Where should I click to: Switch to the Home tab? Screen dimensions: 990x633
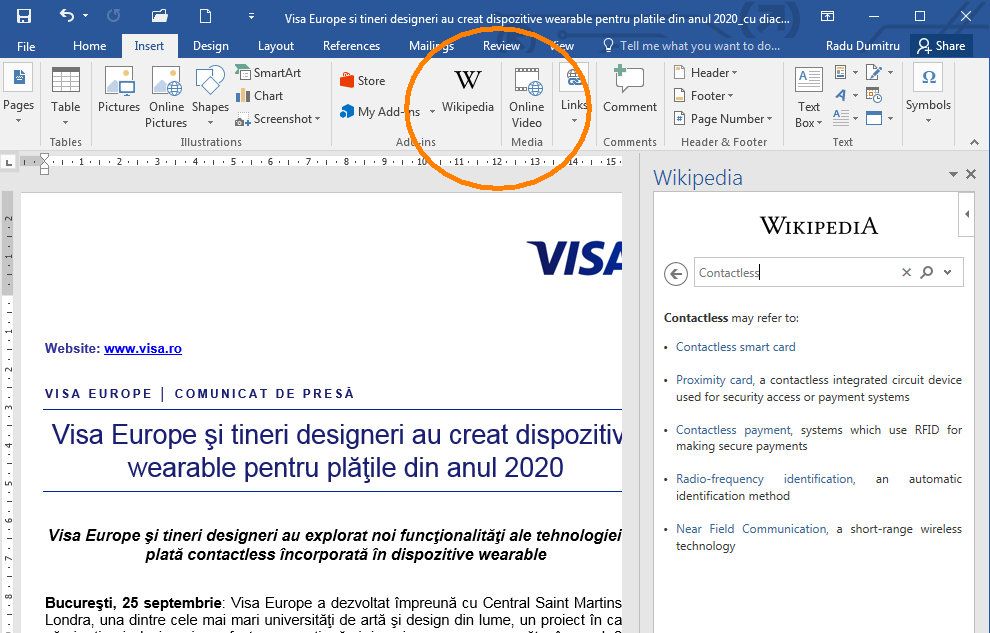pyautogui.click(x=90, y=46)
